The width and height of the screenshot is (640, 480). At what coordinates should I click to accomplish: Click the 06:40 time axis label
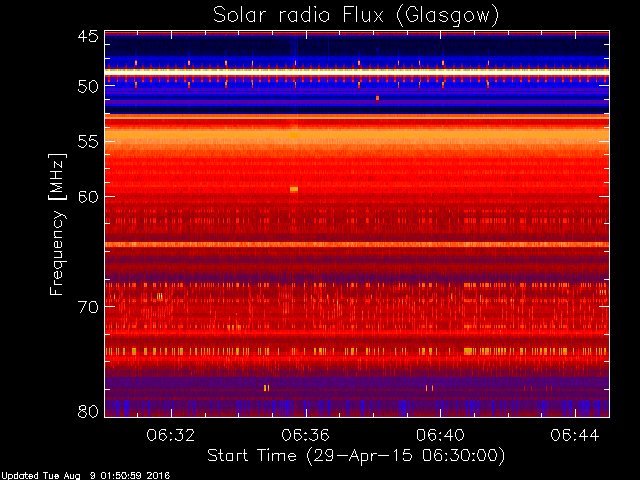[440, 435]
